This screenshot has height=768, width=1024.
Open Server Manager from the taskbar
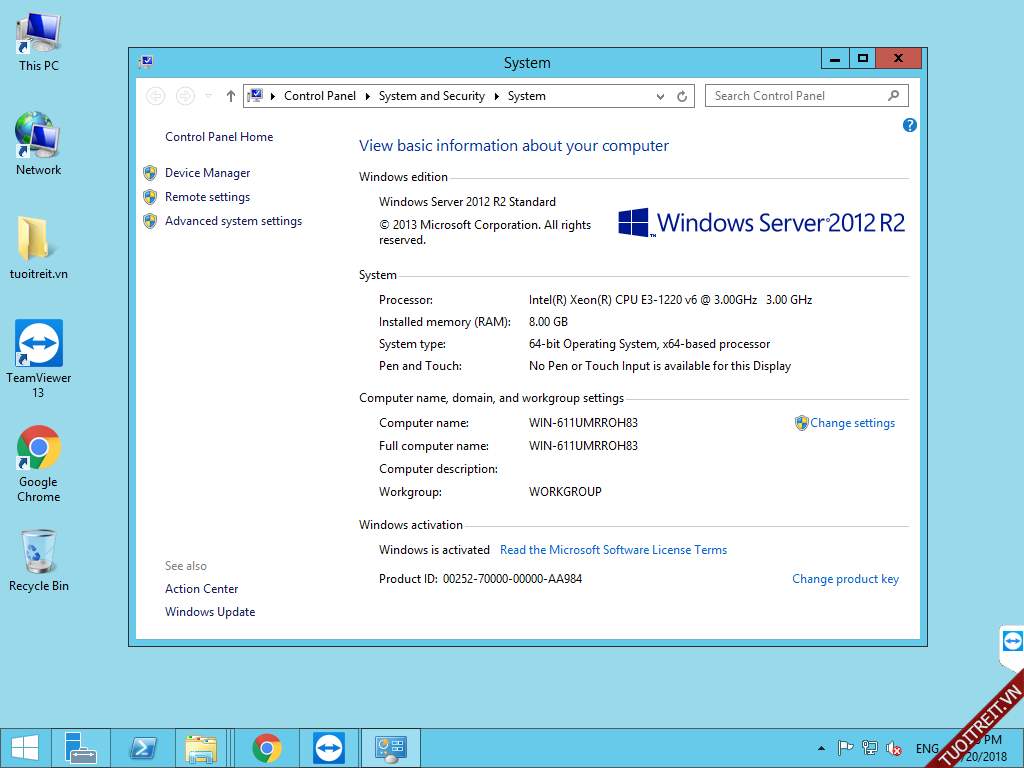point(80,747)
